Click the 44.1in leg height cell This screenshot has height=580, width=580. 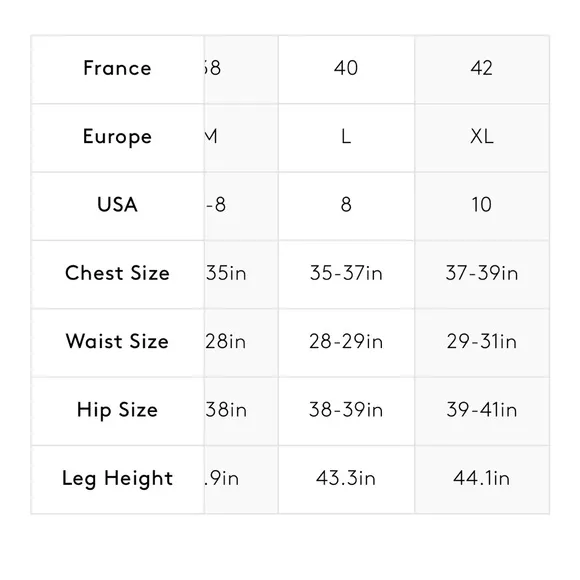(x=482, y=479)
